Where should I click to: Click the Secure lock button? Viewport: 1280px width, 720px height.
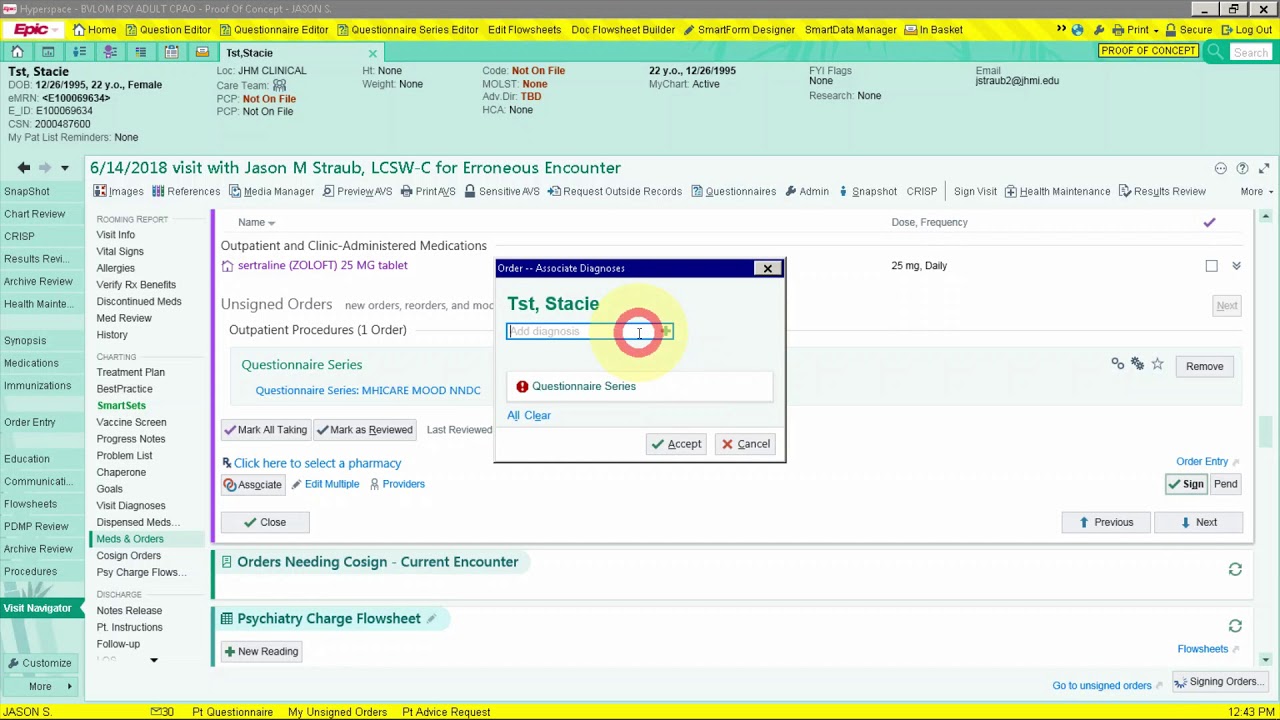1188,30
